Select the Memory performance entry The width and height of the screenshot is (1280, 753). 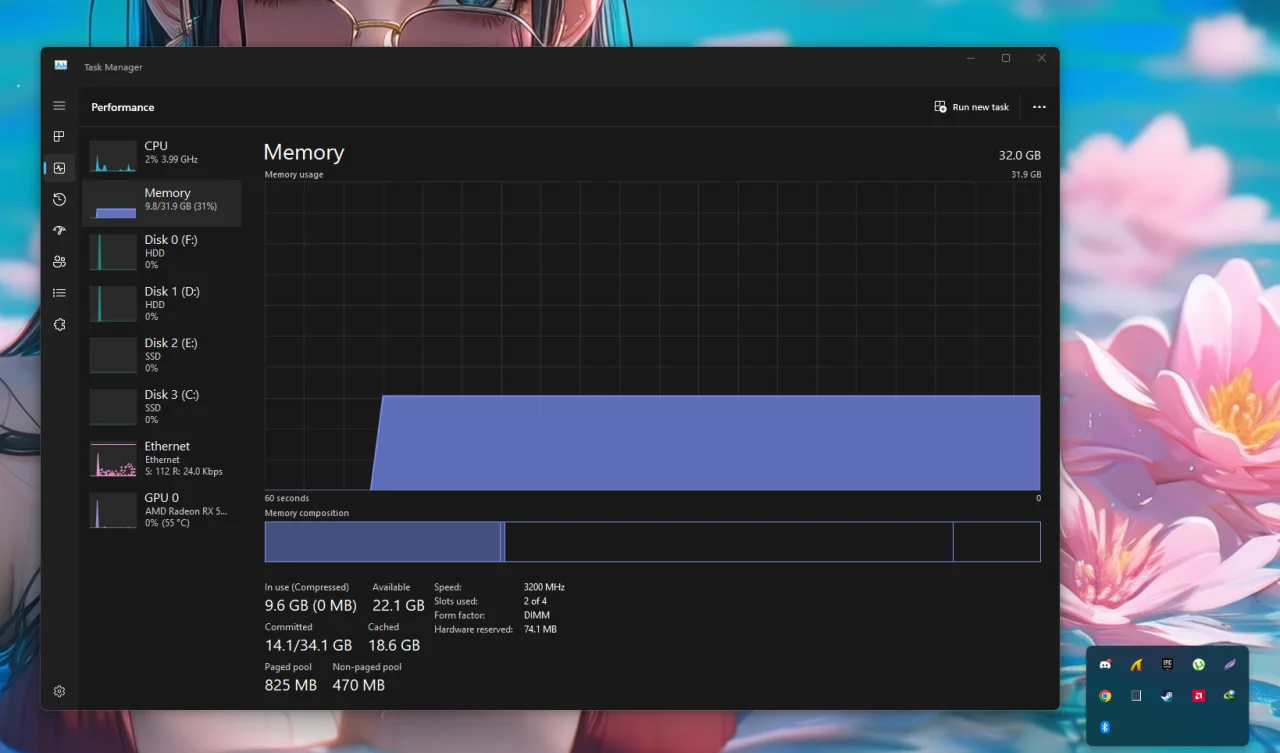coord(161,202)
